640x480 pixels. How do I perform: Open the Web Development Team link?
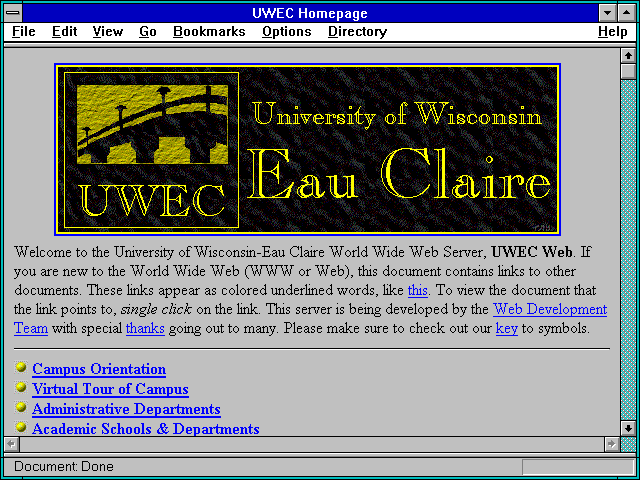550,309
